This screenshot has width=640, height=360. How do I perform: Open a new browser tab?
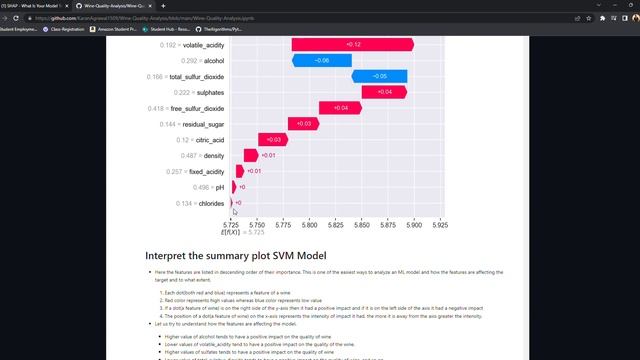[163, 6]
